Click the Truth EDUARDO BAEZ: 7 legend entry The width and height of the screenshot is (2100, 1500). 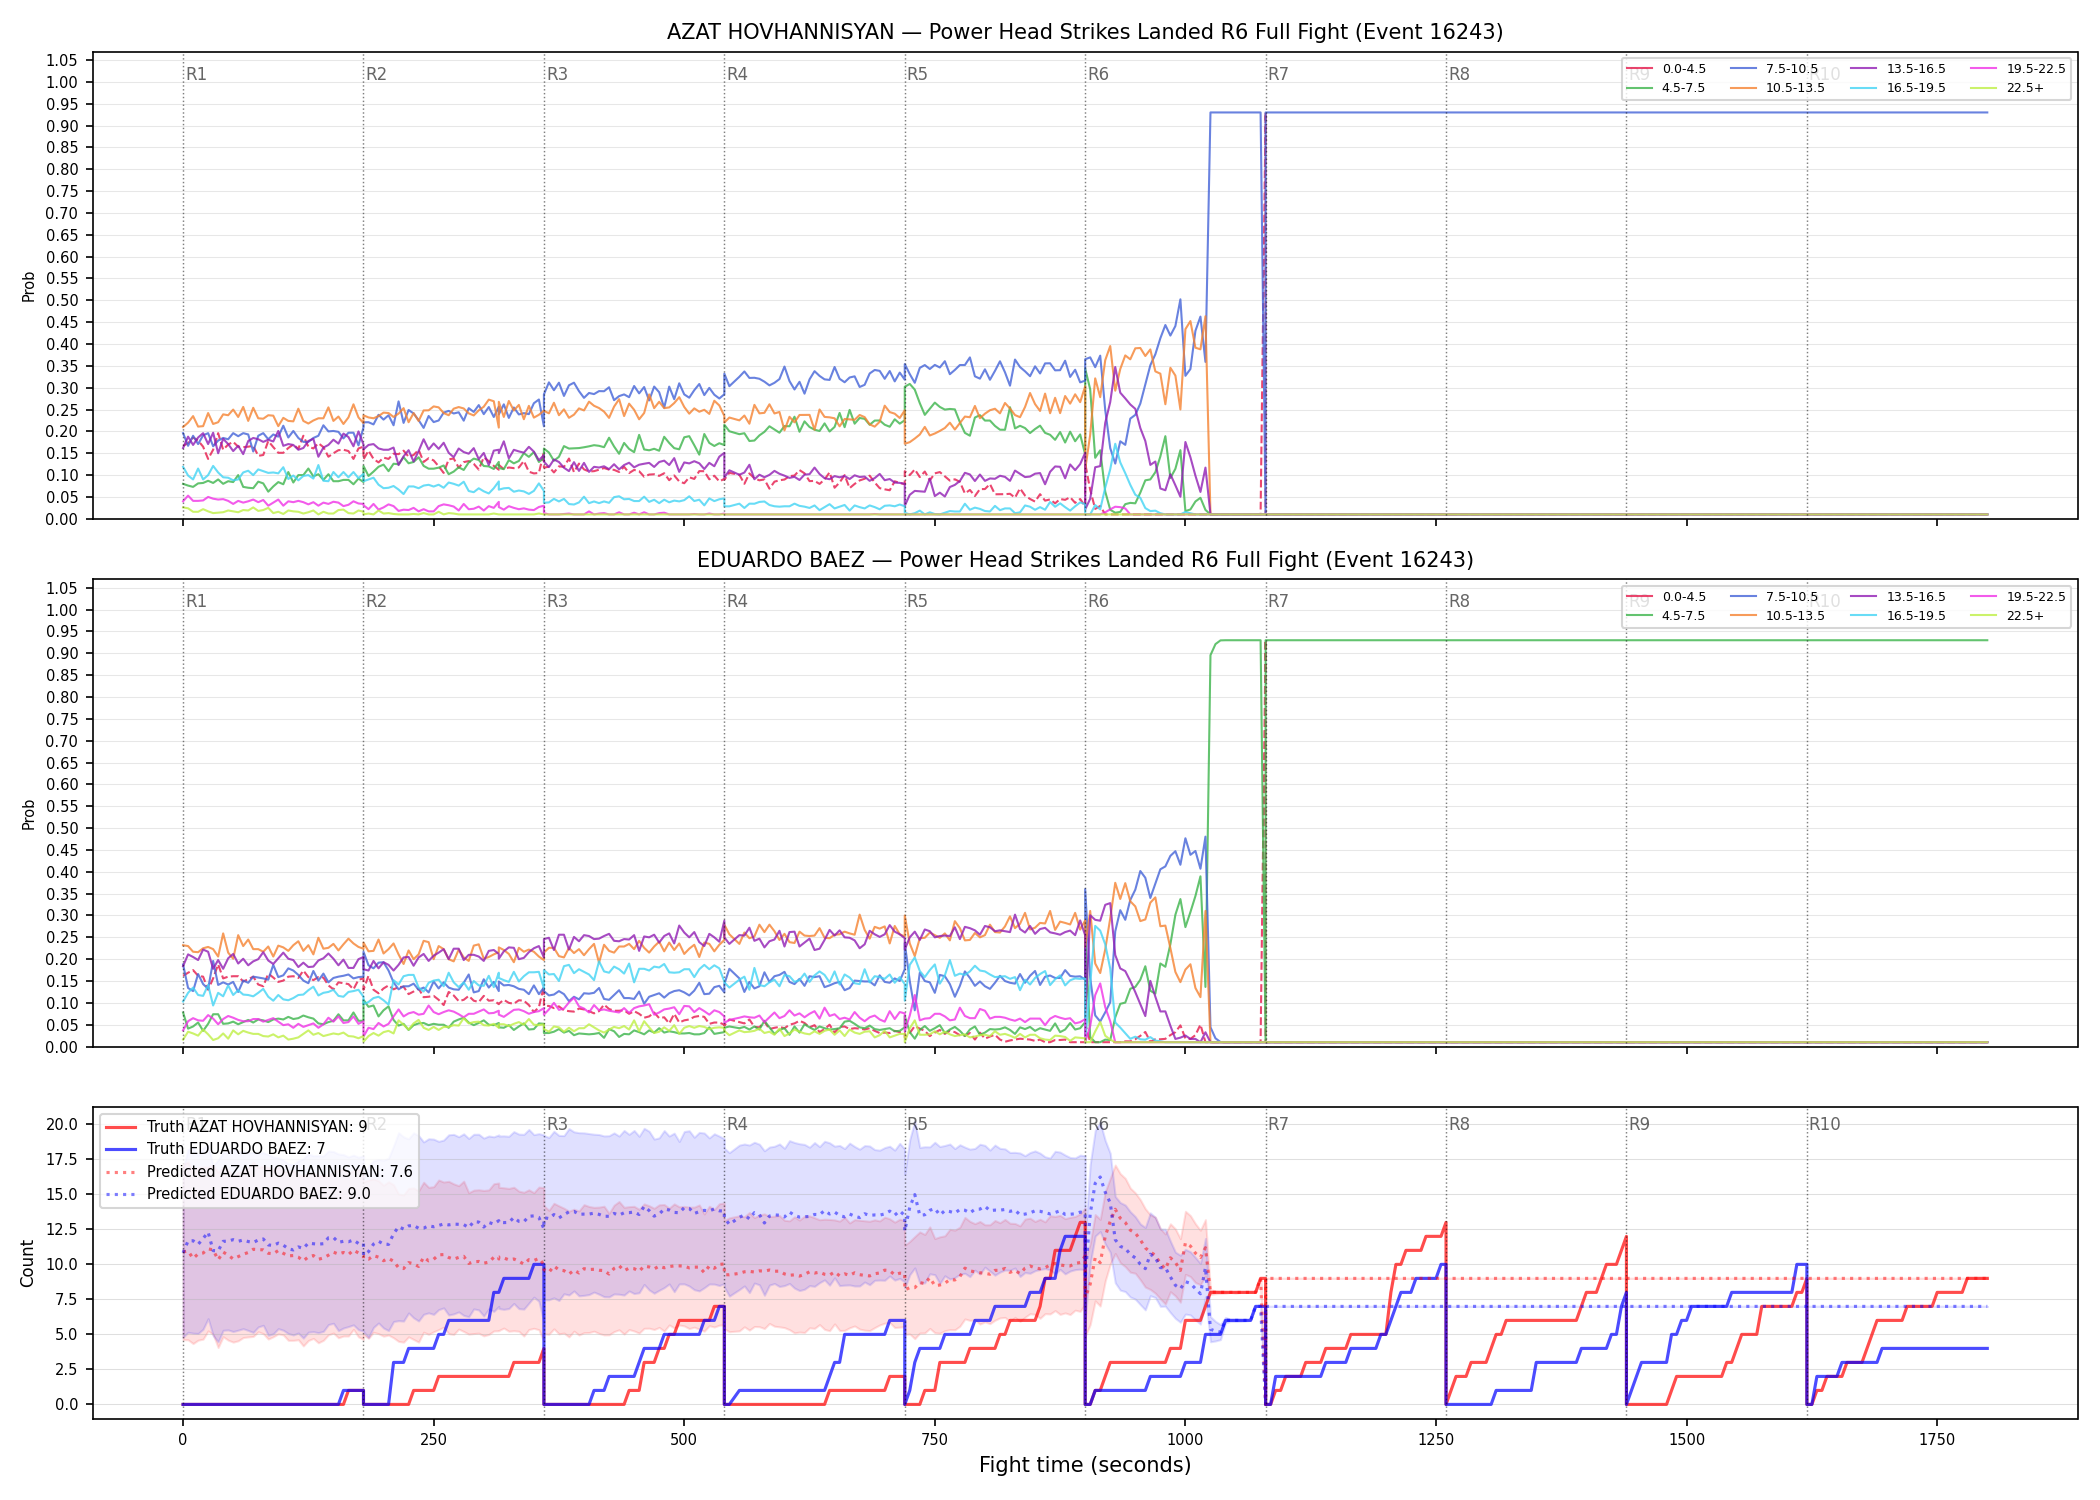click(x=215, y=1149)
